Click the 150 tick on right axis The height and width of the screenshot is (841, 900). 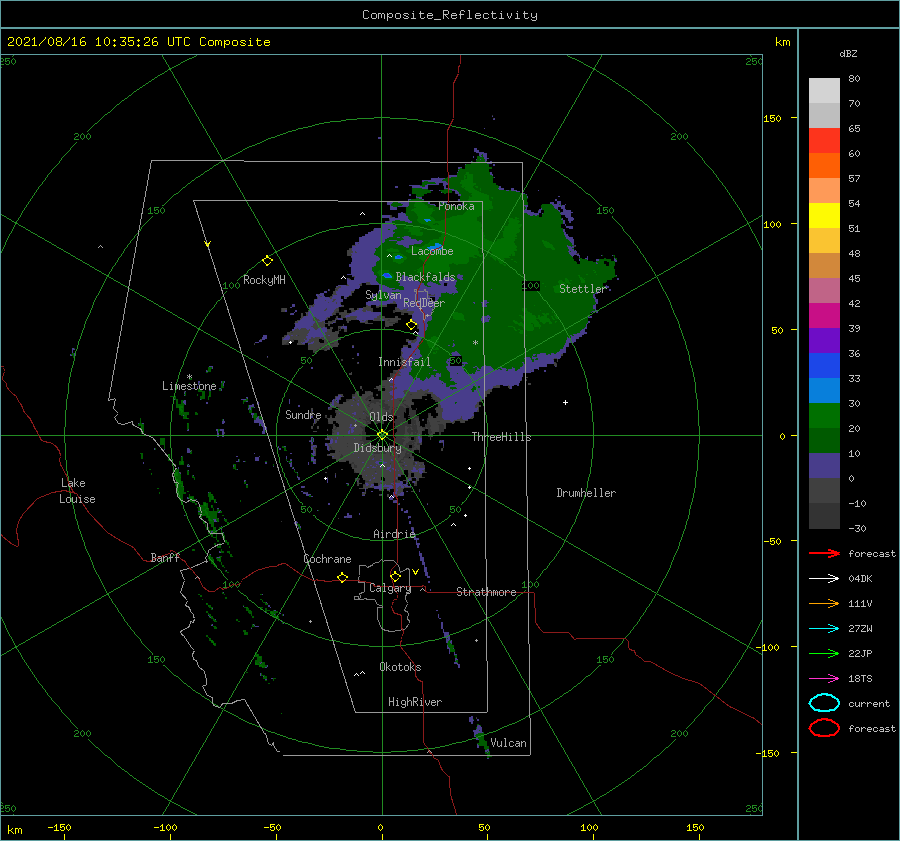point(772,118)
